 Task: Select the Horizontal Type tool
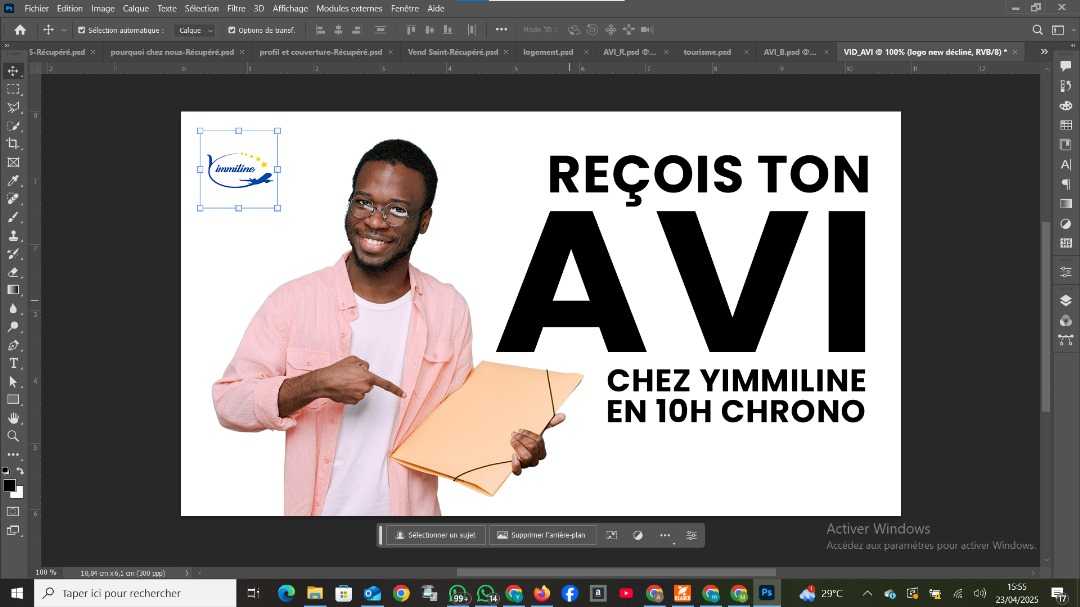pos(13,363)
